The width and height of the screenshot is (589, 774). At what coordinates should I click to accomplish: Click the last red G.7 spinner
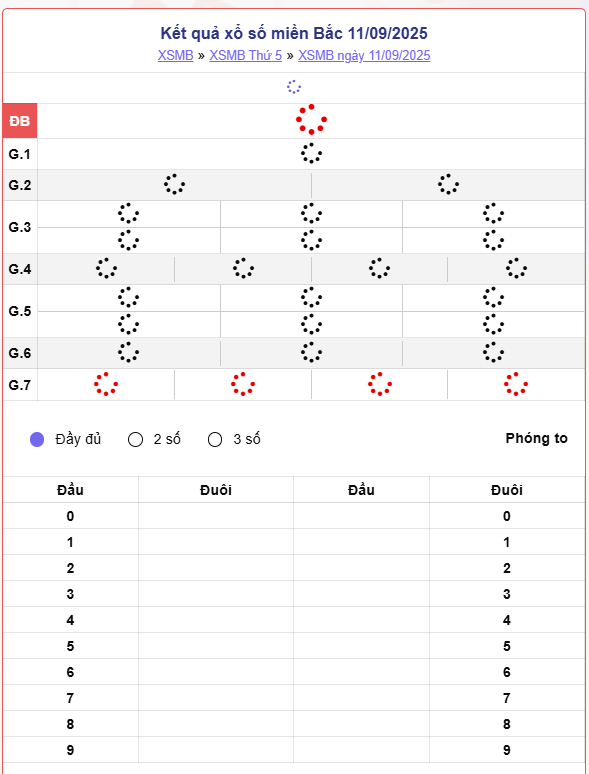516,384
